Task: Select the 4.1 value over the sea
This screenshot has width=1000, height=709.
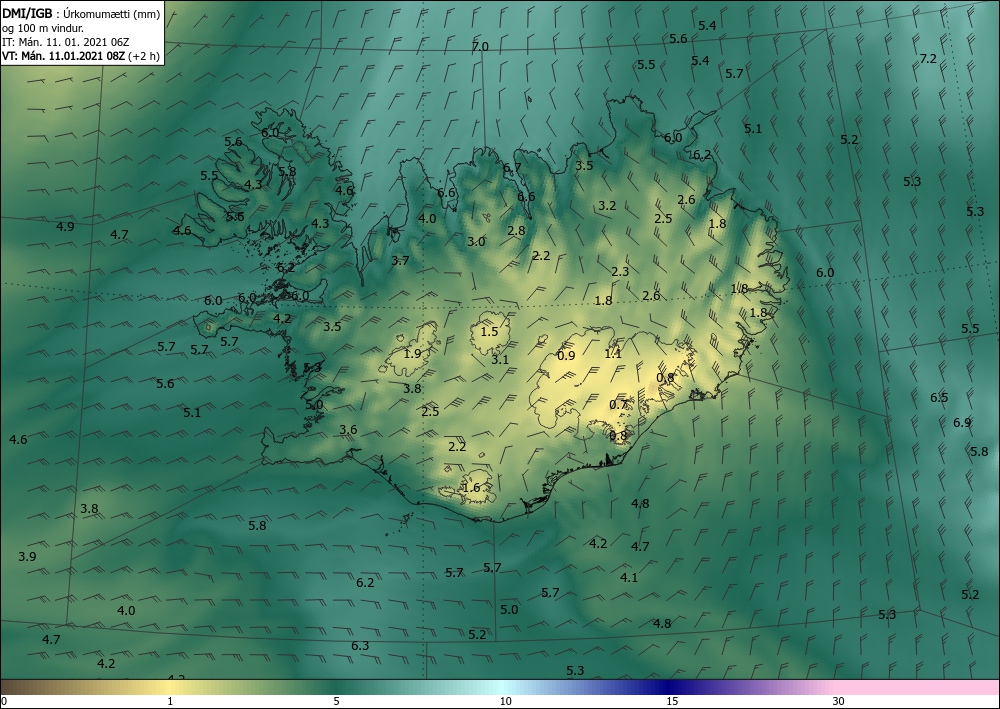Action: [629, 578]
